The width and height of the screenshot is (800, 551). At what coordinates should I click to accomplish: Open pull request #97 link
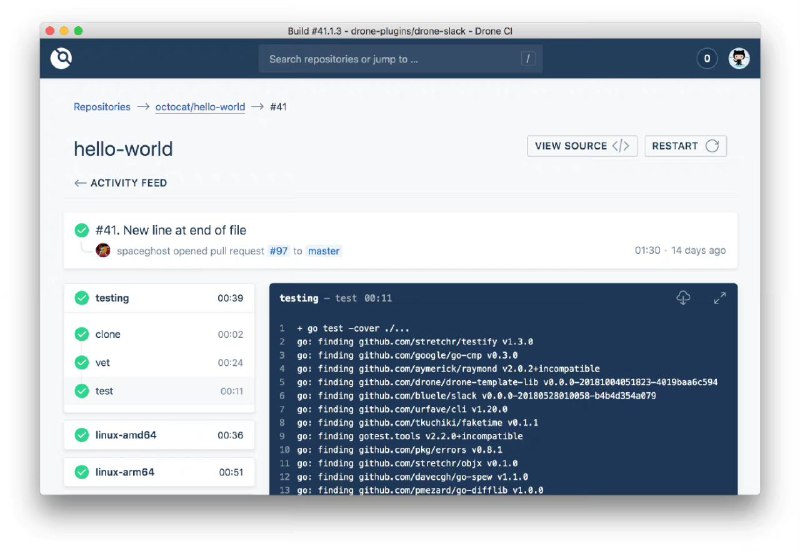(x=278, y=251)
